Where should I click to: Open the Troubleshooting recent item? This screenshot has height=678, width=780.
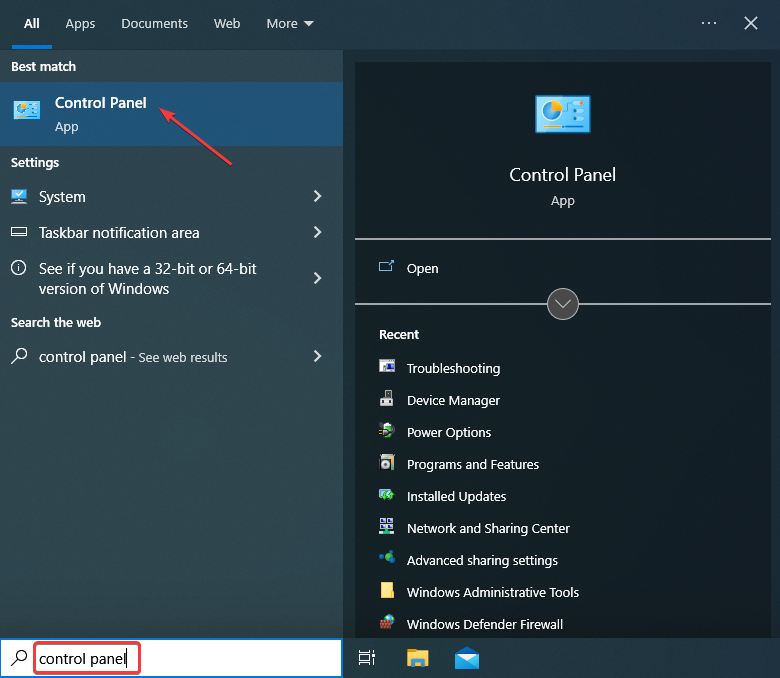point(453,368)
